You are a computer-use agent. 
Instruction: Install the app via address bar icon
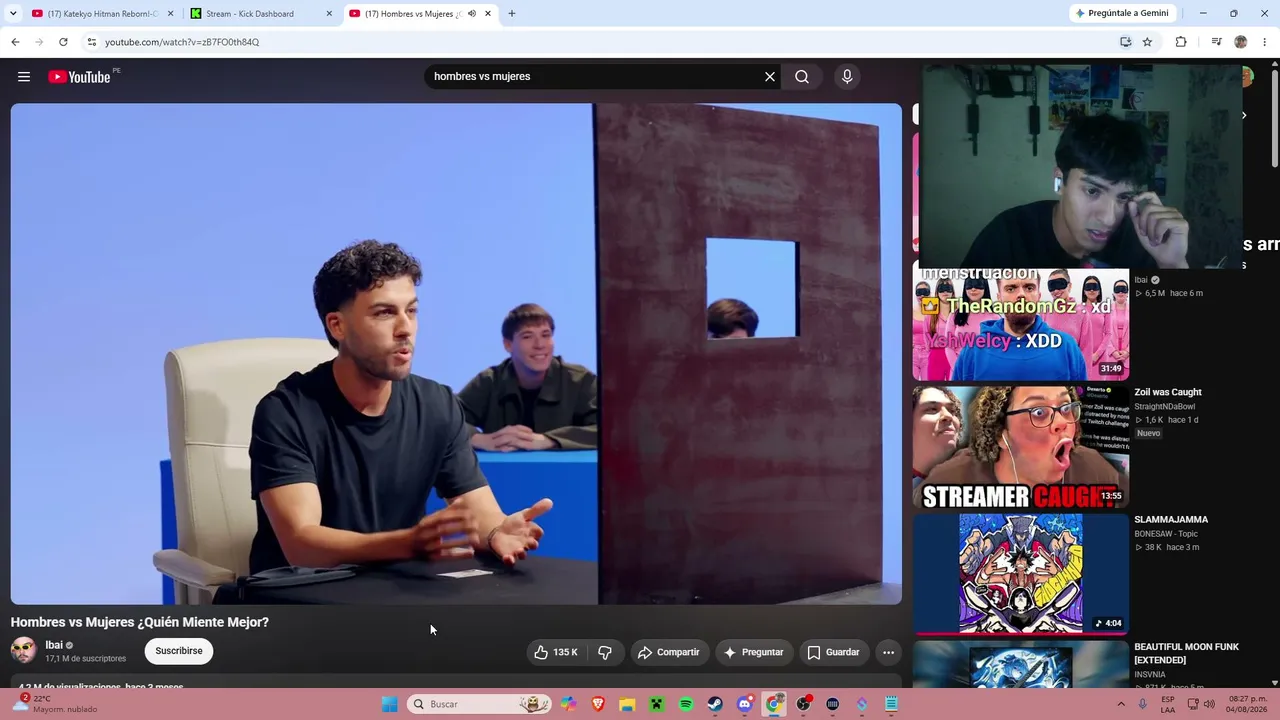(1125, 42)
